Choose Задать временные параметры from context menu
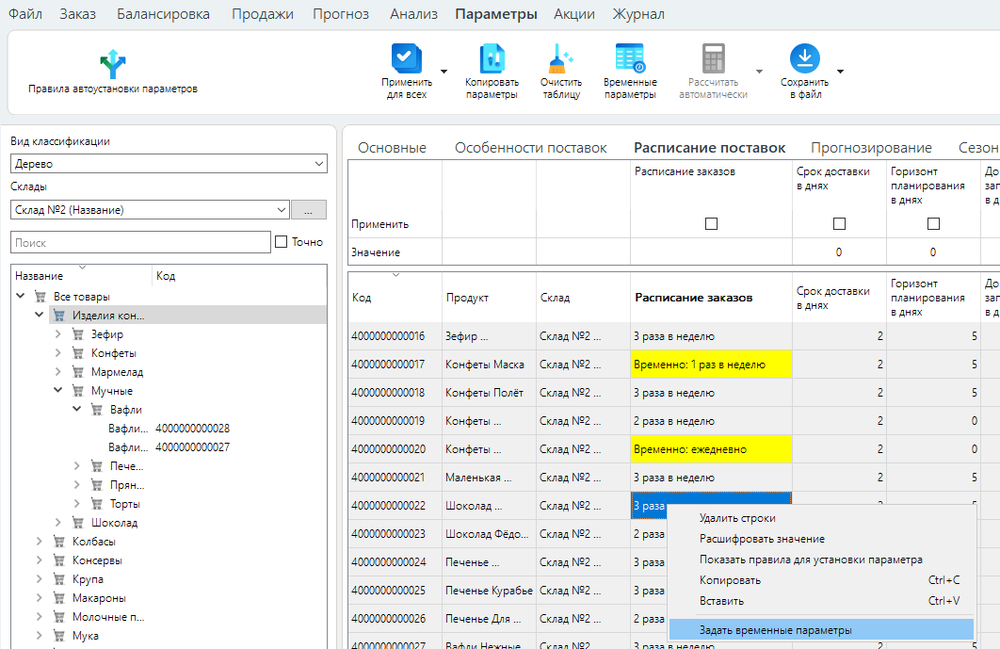 776,630
